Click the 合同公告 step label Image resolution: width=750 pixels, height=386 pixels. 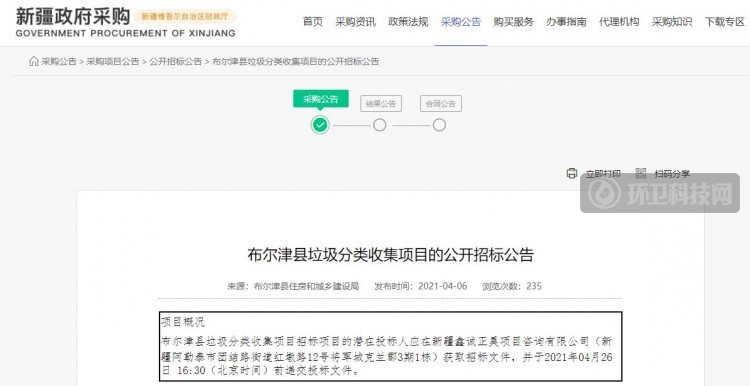[441, 104]
